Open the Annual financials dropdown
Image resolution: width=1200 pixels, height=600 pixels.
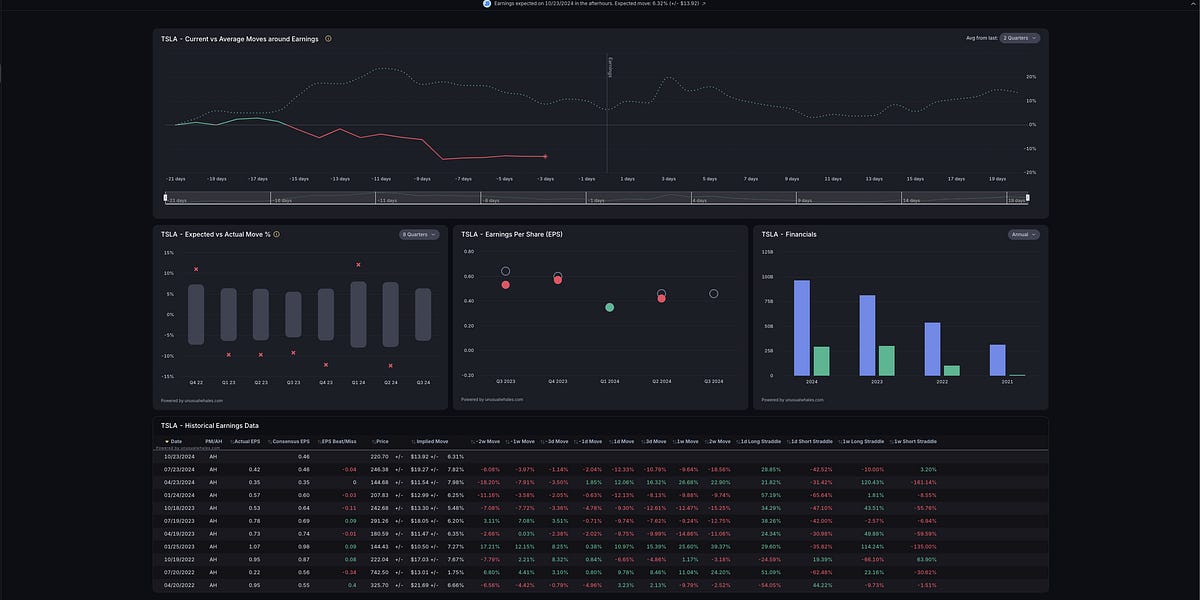coord(1024,234)
